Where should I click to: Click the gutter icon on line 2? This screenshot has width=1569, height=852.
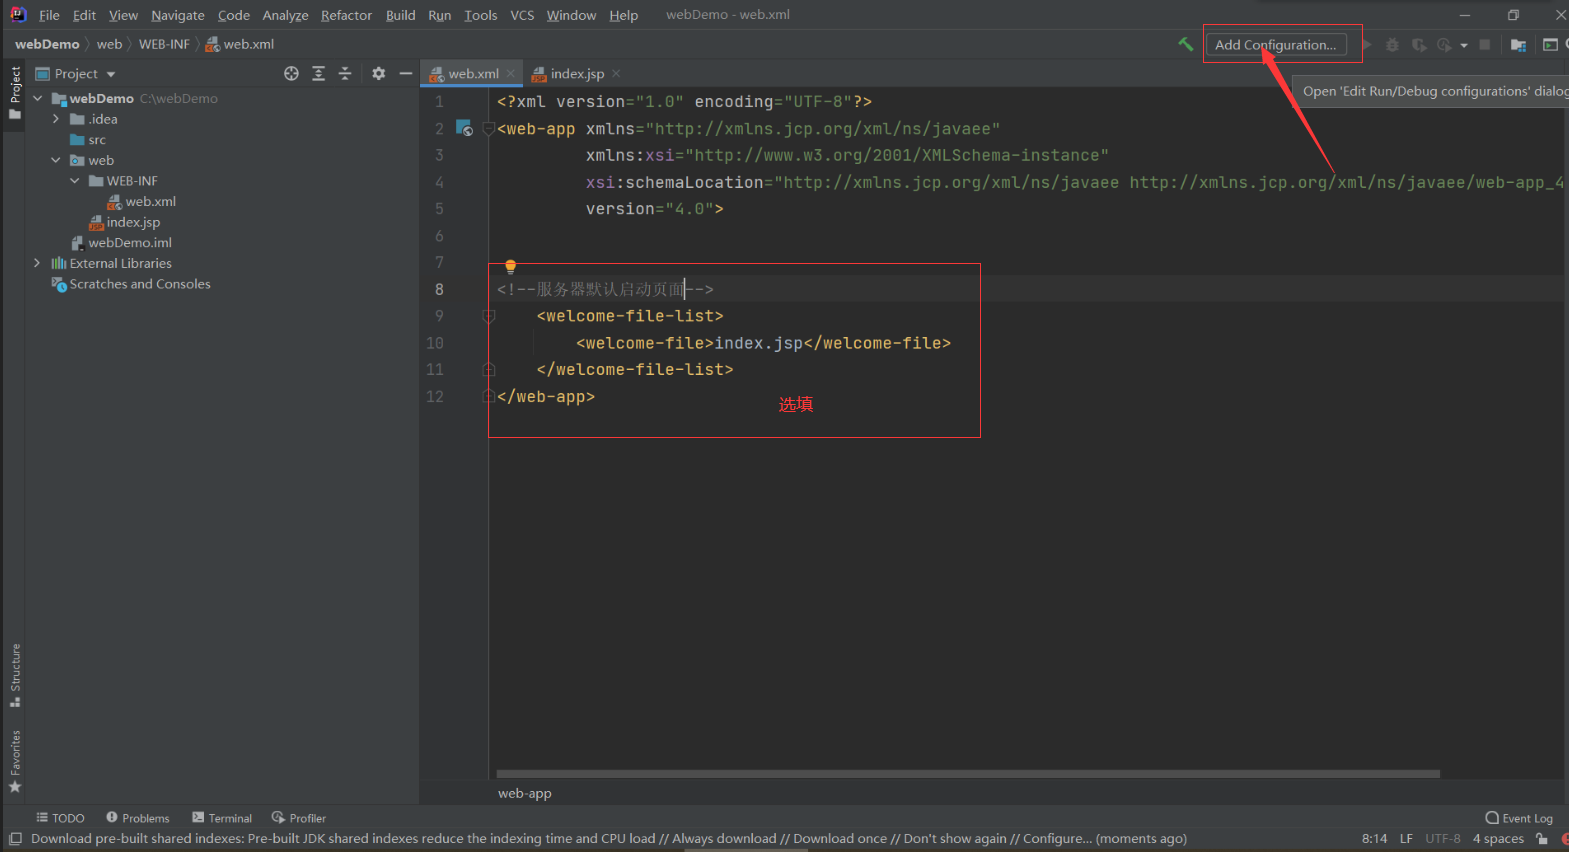pos(464,128)
